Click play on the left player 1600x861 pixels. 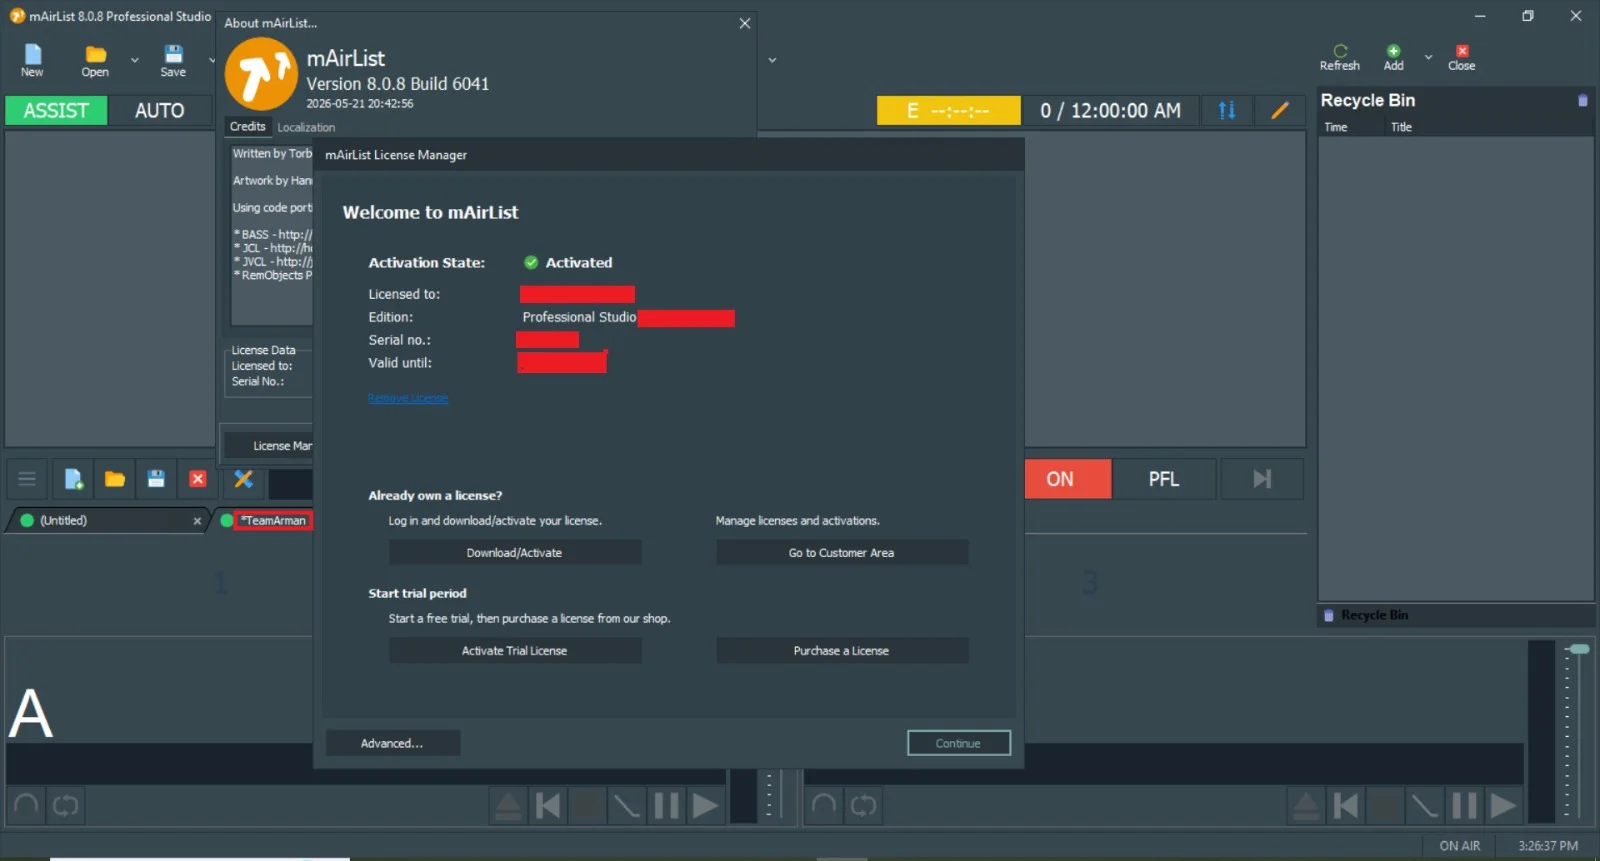pos(705,806)
